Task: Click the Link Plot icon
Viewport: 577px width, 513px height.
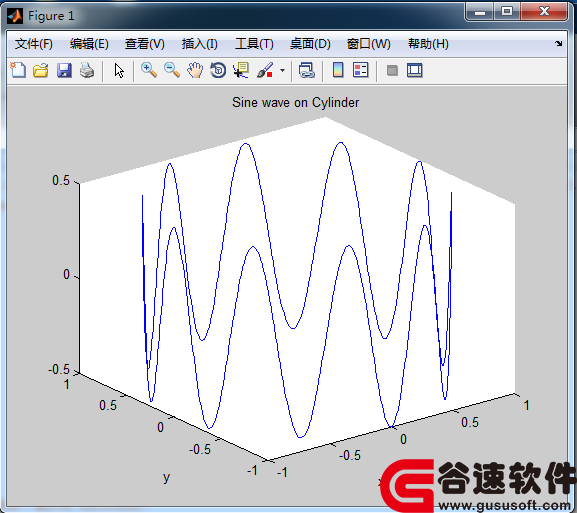Action: click(x=306, y=70)
